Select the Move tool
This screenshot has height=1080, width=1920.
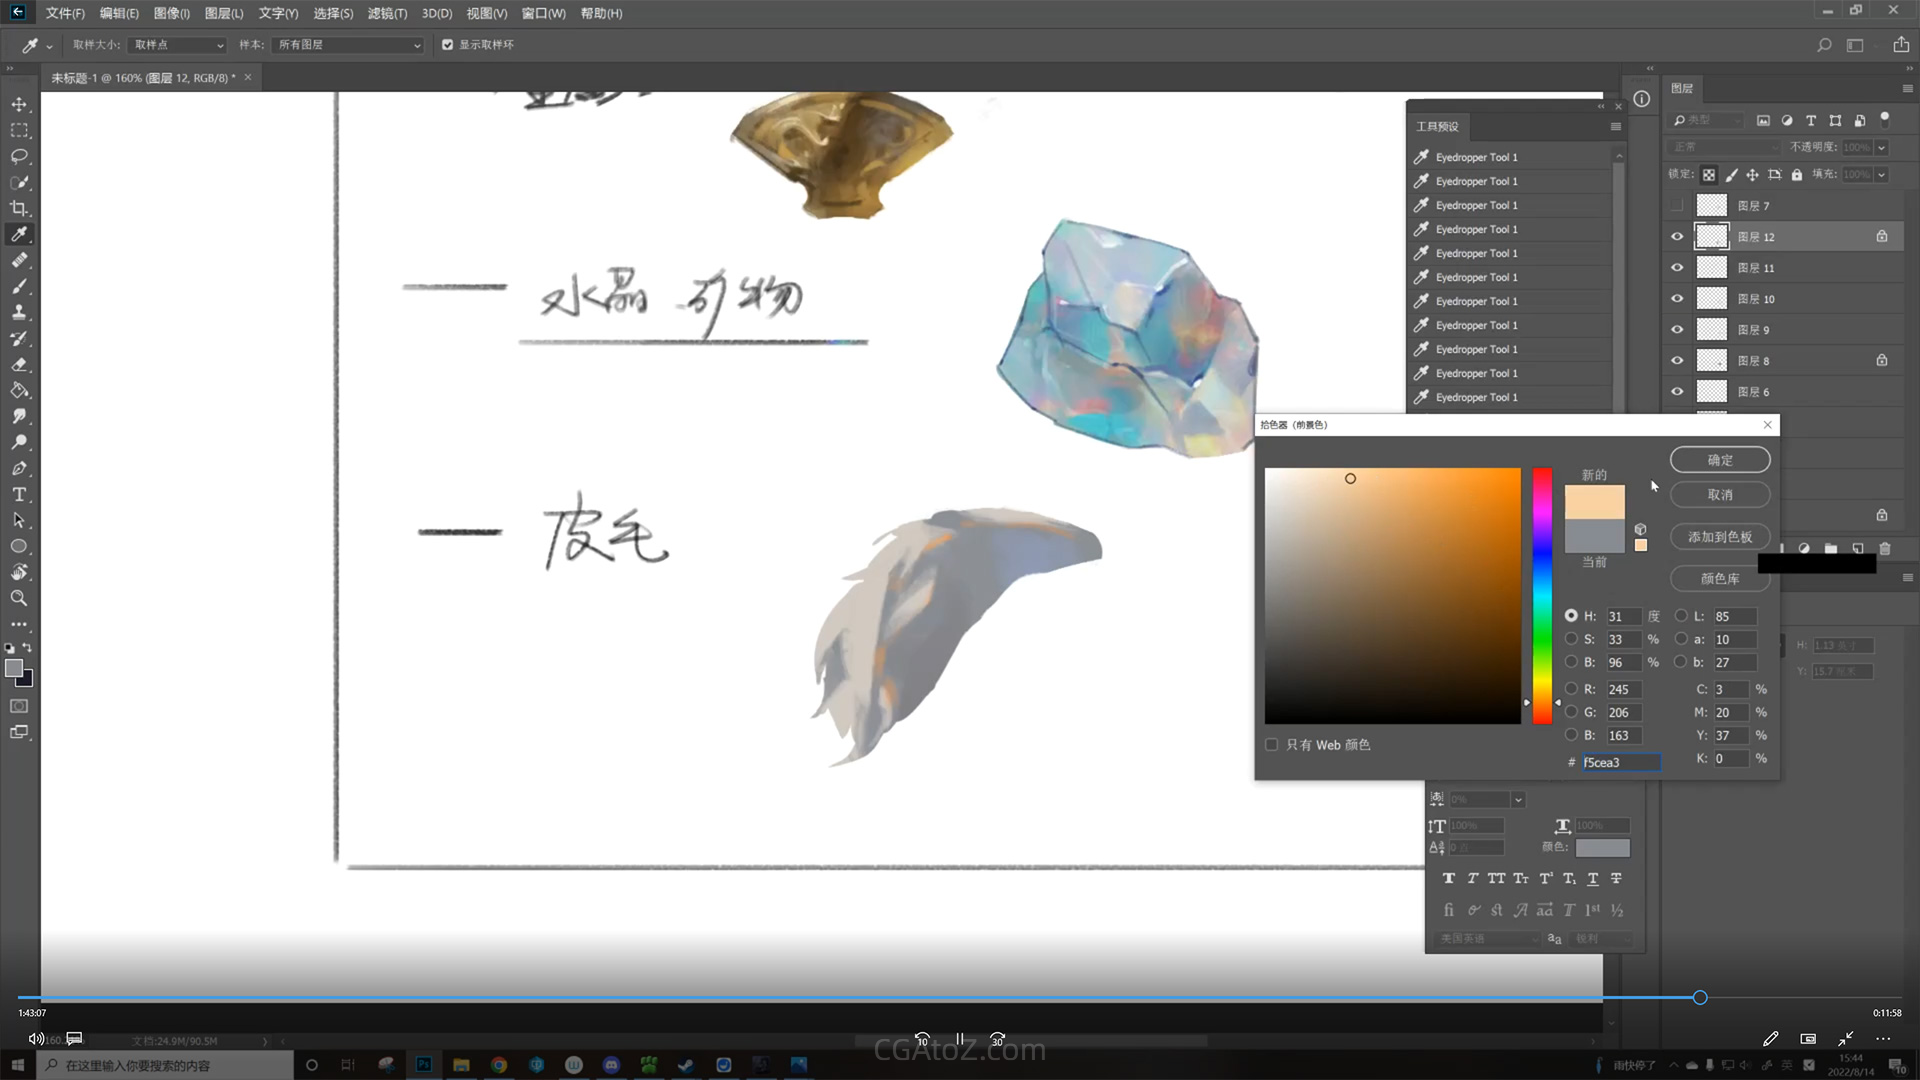19,104
